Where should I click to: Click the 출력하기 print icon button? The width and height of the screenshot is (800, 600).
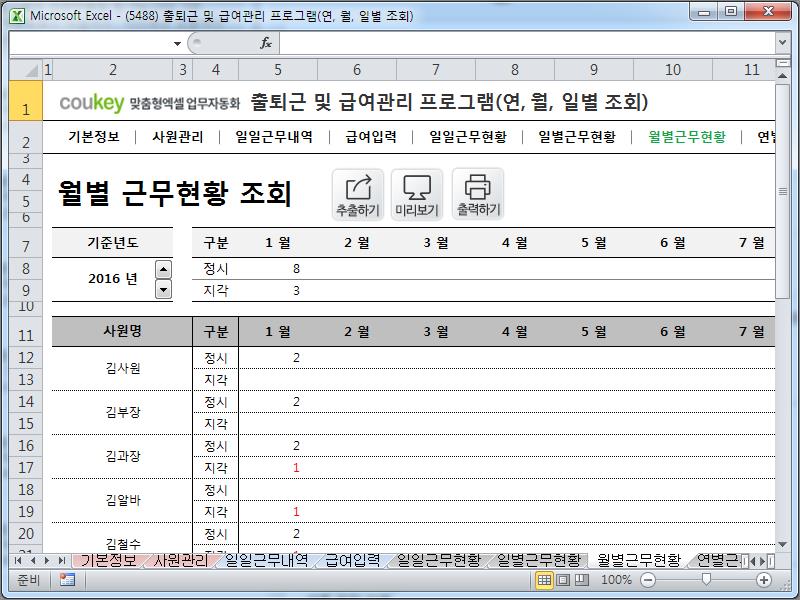(x=478, y=195)
